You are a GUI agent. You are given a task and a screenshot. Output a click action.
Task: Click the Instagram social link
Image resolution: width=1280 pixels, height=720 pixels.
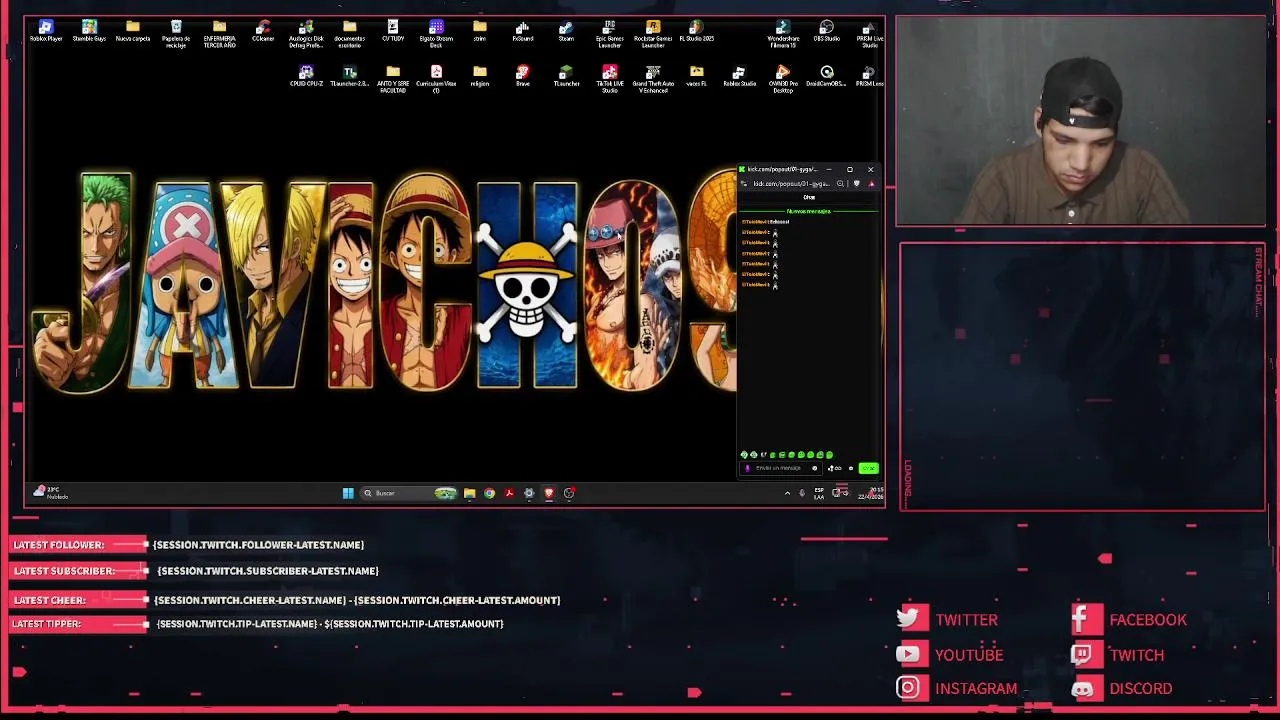[956, 688]
